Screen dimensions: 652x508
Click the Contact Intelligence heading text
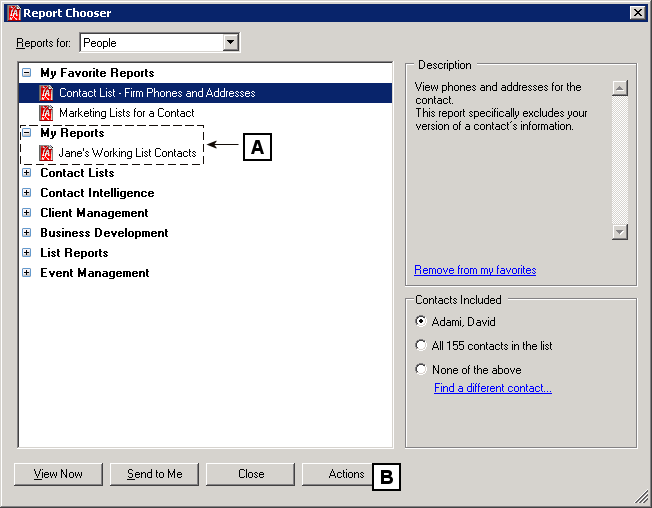(x=97, y=193)
